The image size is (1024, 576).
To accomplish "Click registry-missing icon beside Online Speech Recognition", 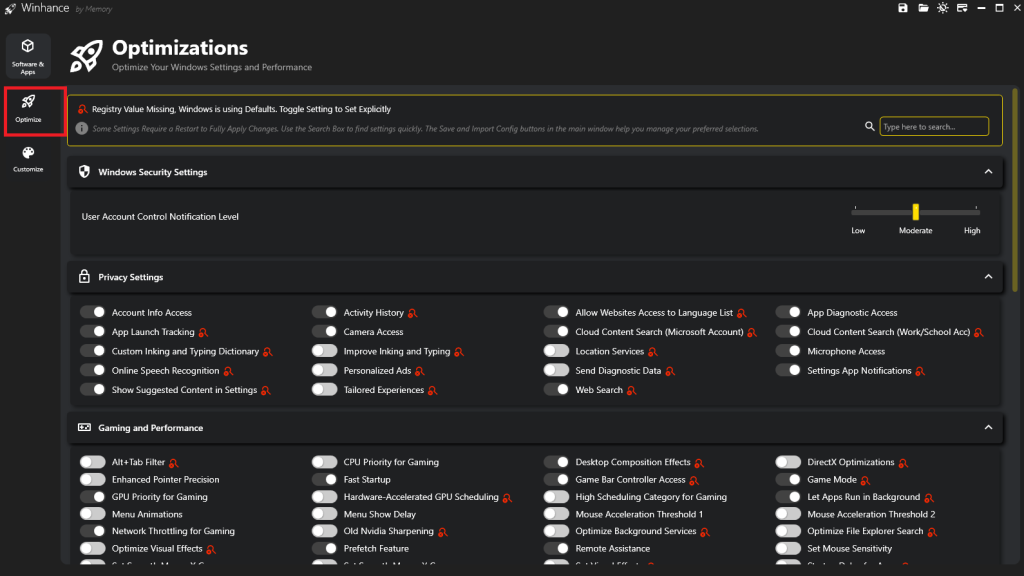I will click(x=228, y=371).
